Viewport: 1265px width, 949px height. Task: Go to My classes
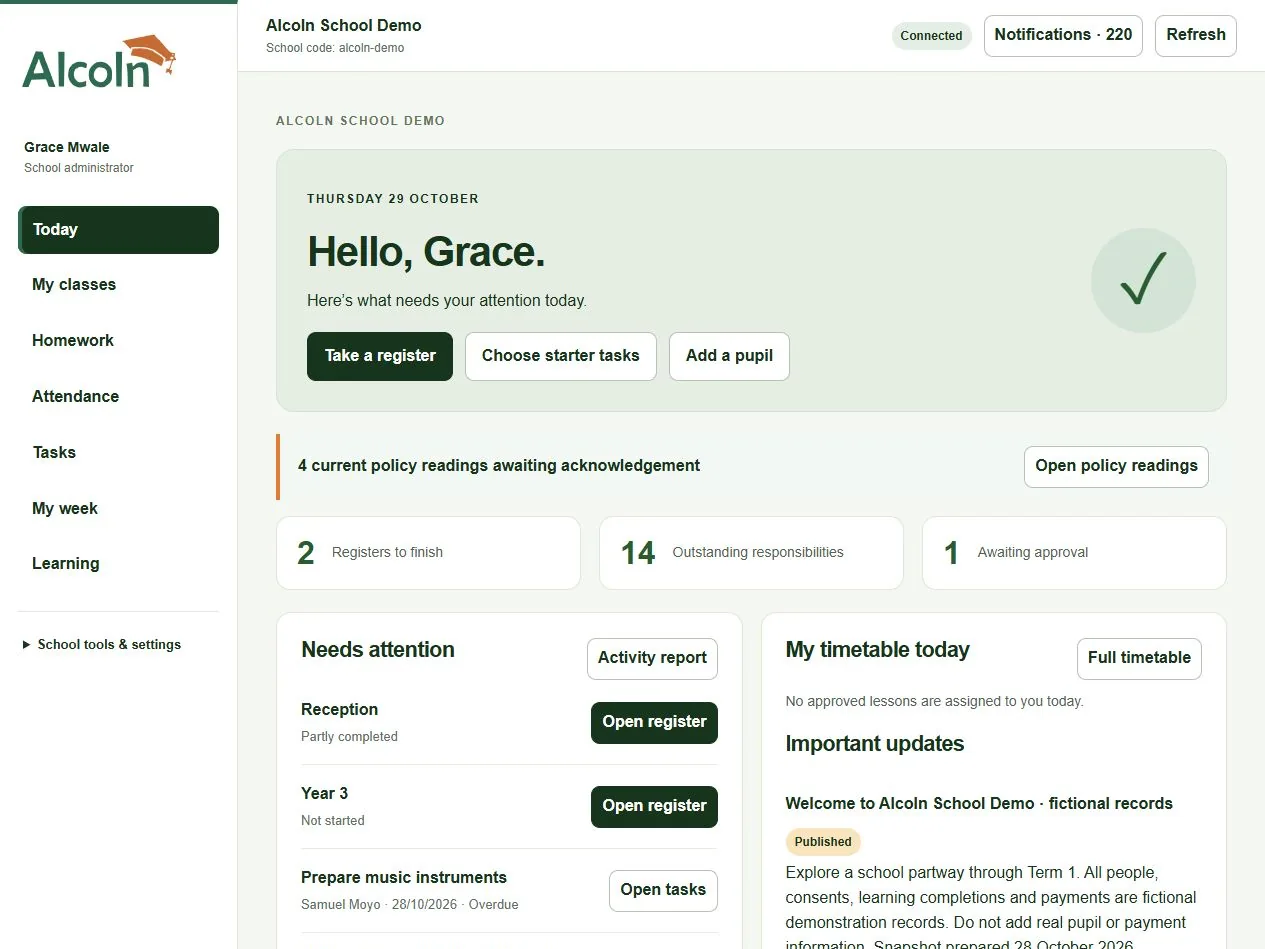click(118, 285)
